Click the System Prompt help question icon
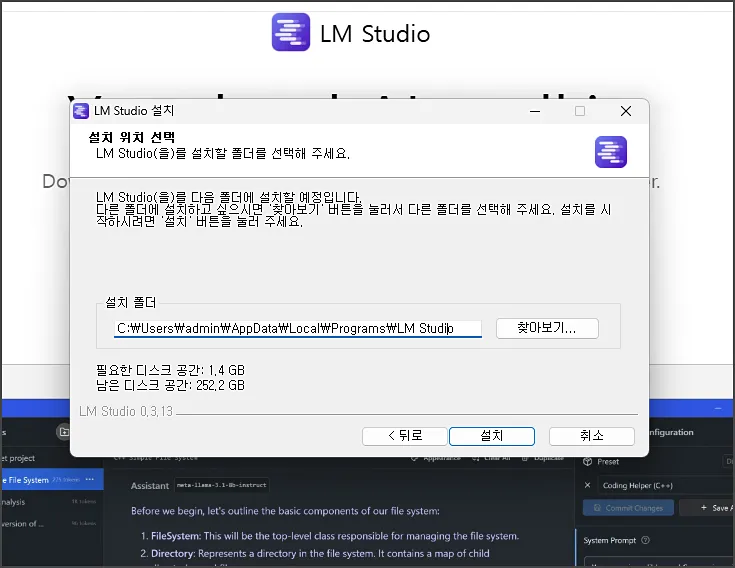The height and width of the screenshot is (568, 735). [645, 540]
